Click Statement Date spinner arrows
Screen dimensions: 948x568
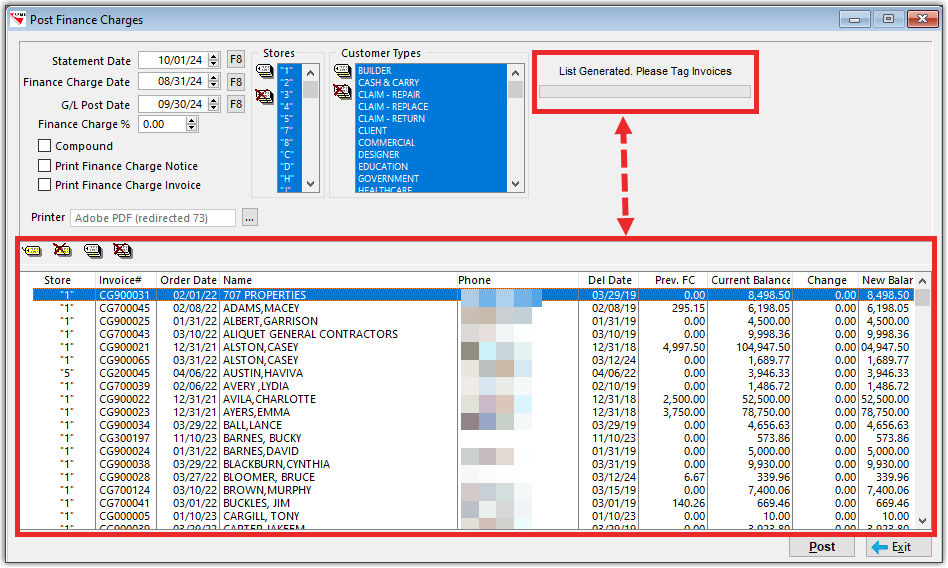click(x=213, y=60)
